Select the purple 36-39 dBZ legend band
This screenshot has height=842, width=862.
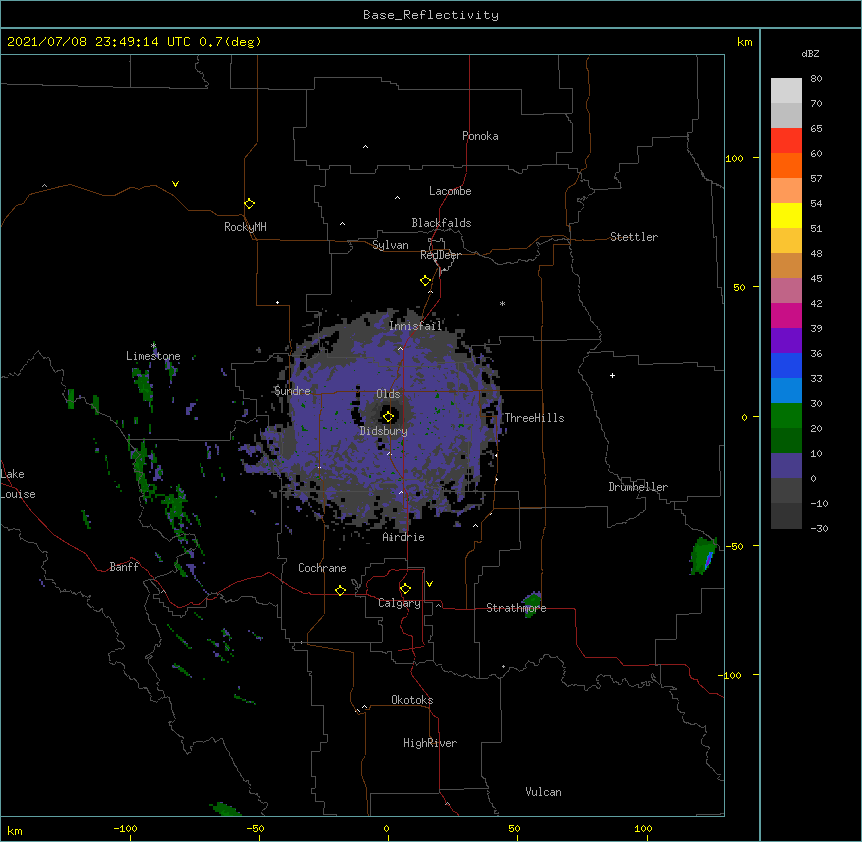pos(786,341)
